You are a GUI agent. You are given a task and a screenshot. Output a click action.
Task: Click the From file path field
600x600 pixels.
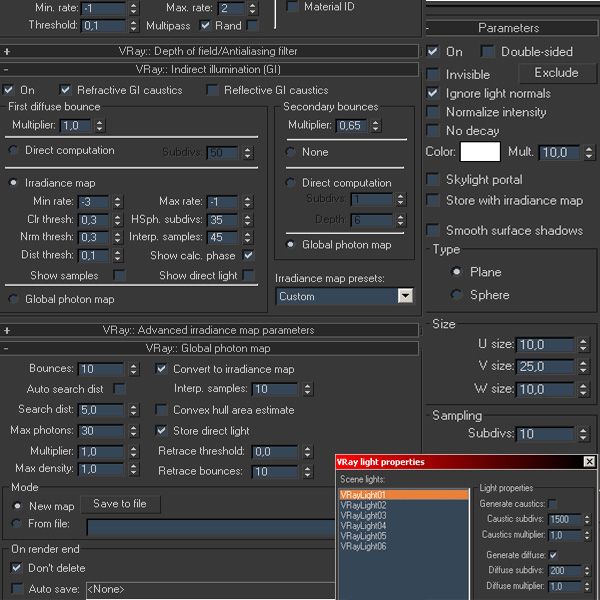click(211, 528)
